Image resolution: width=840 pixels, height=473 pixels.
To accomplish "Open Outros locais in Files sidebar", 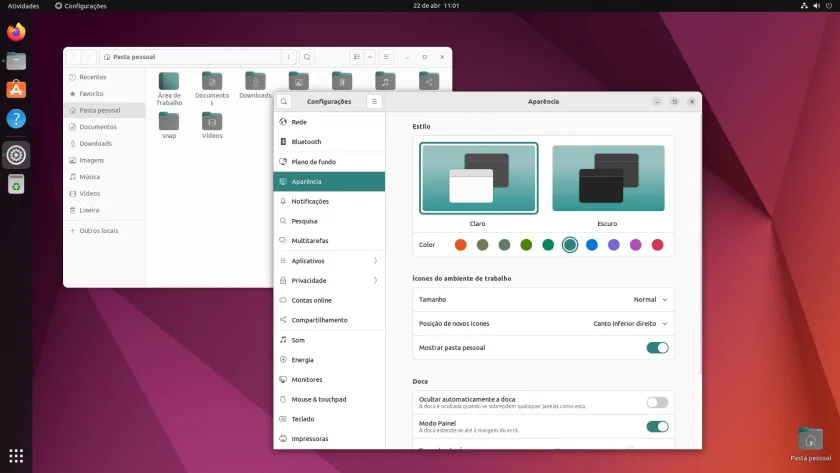I will [104, 231].
